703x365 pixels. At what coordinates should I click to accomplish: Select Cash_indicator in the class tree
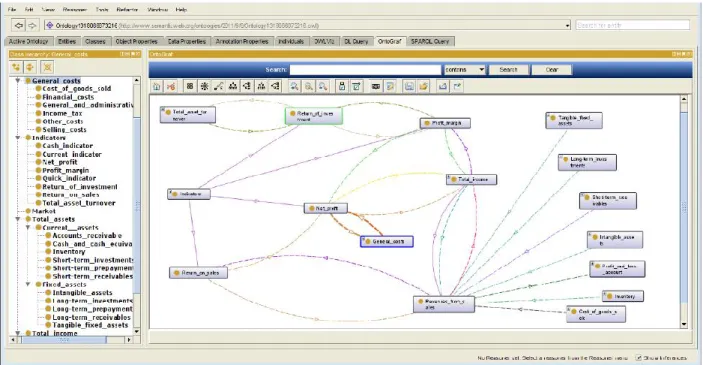(x=67, y=146)
